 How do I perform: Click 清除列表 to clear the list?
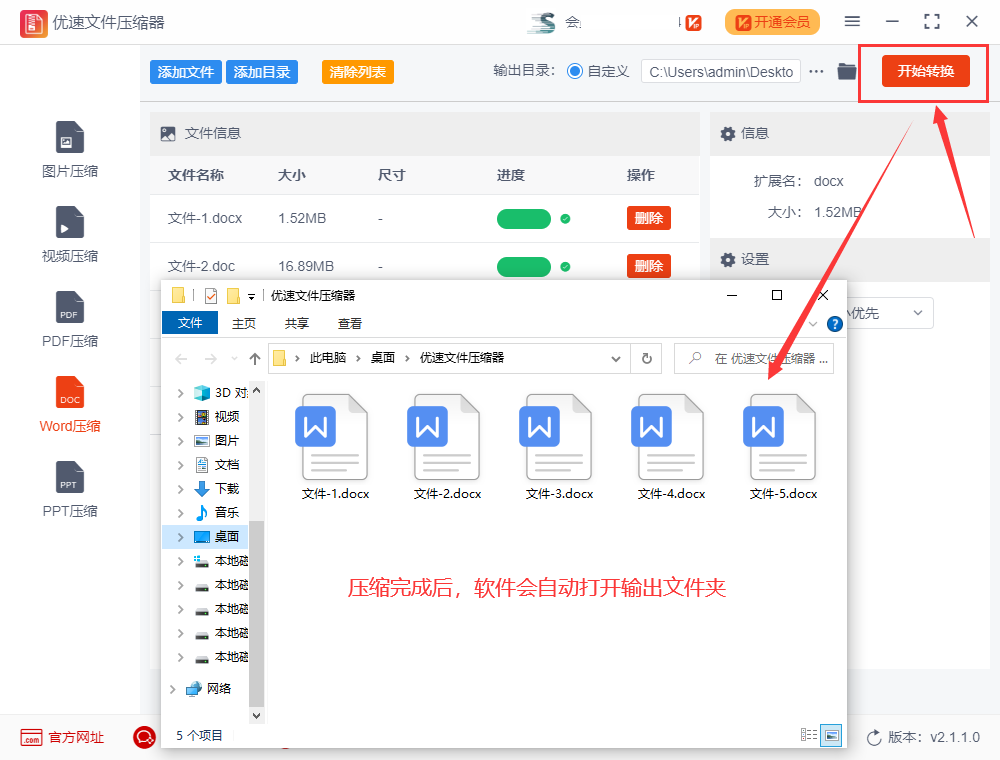tap(358, 72)
